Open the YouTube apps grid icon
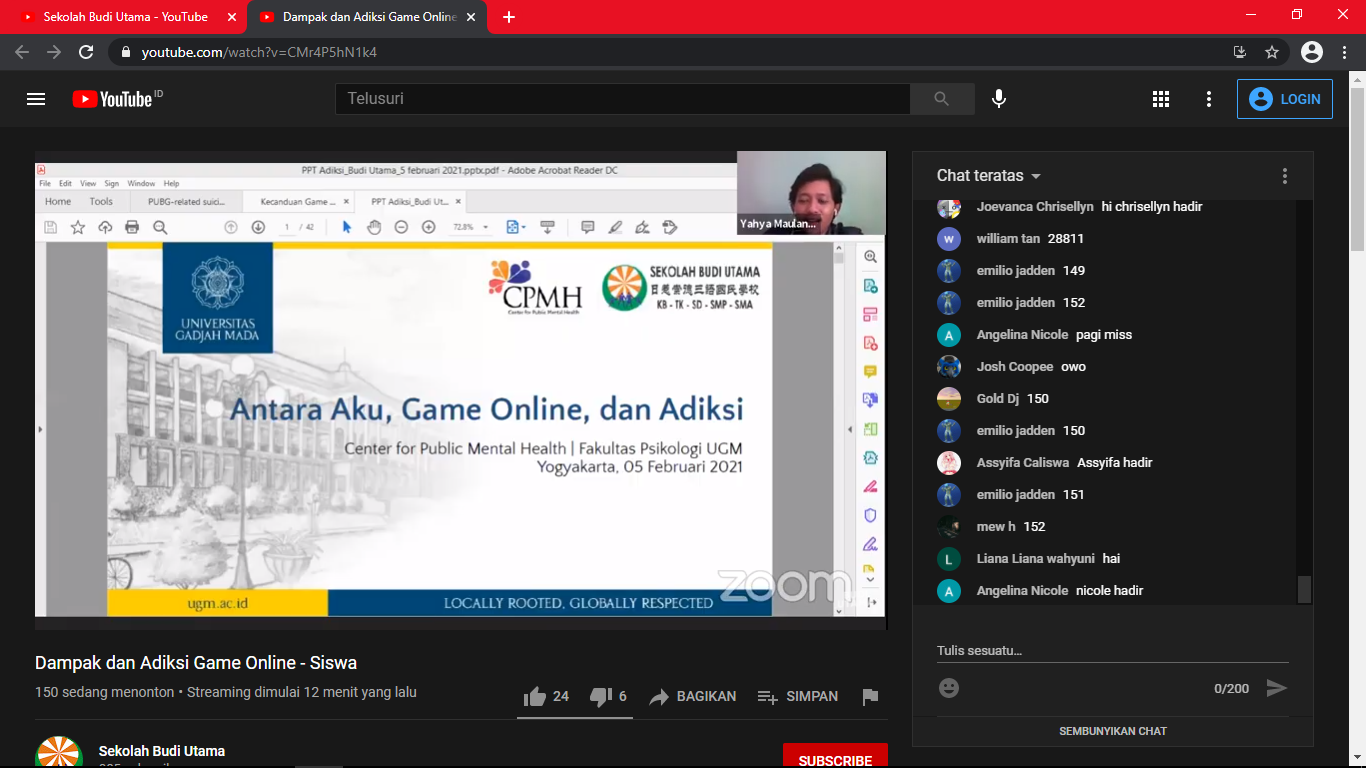The width and height of the screenshot is (1366, 768). click(x=1160, y=99)
